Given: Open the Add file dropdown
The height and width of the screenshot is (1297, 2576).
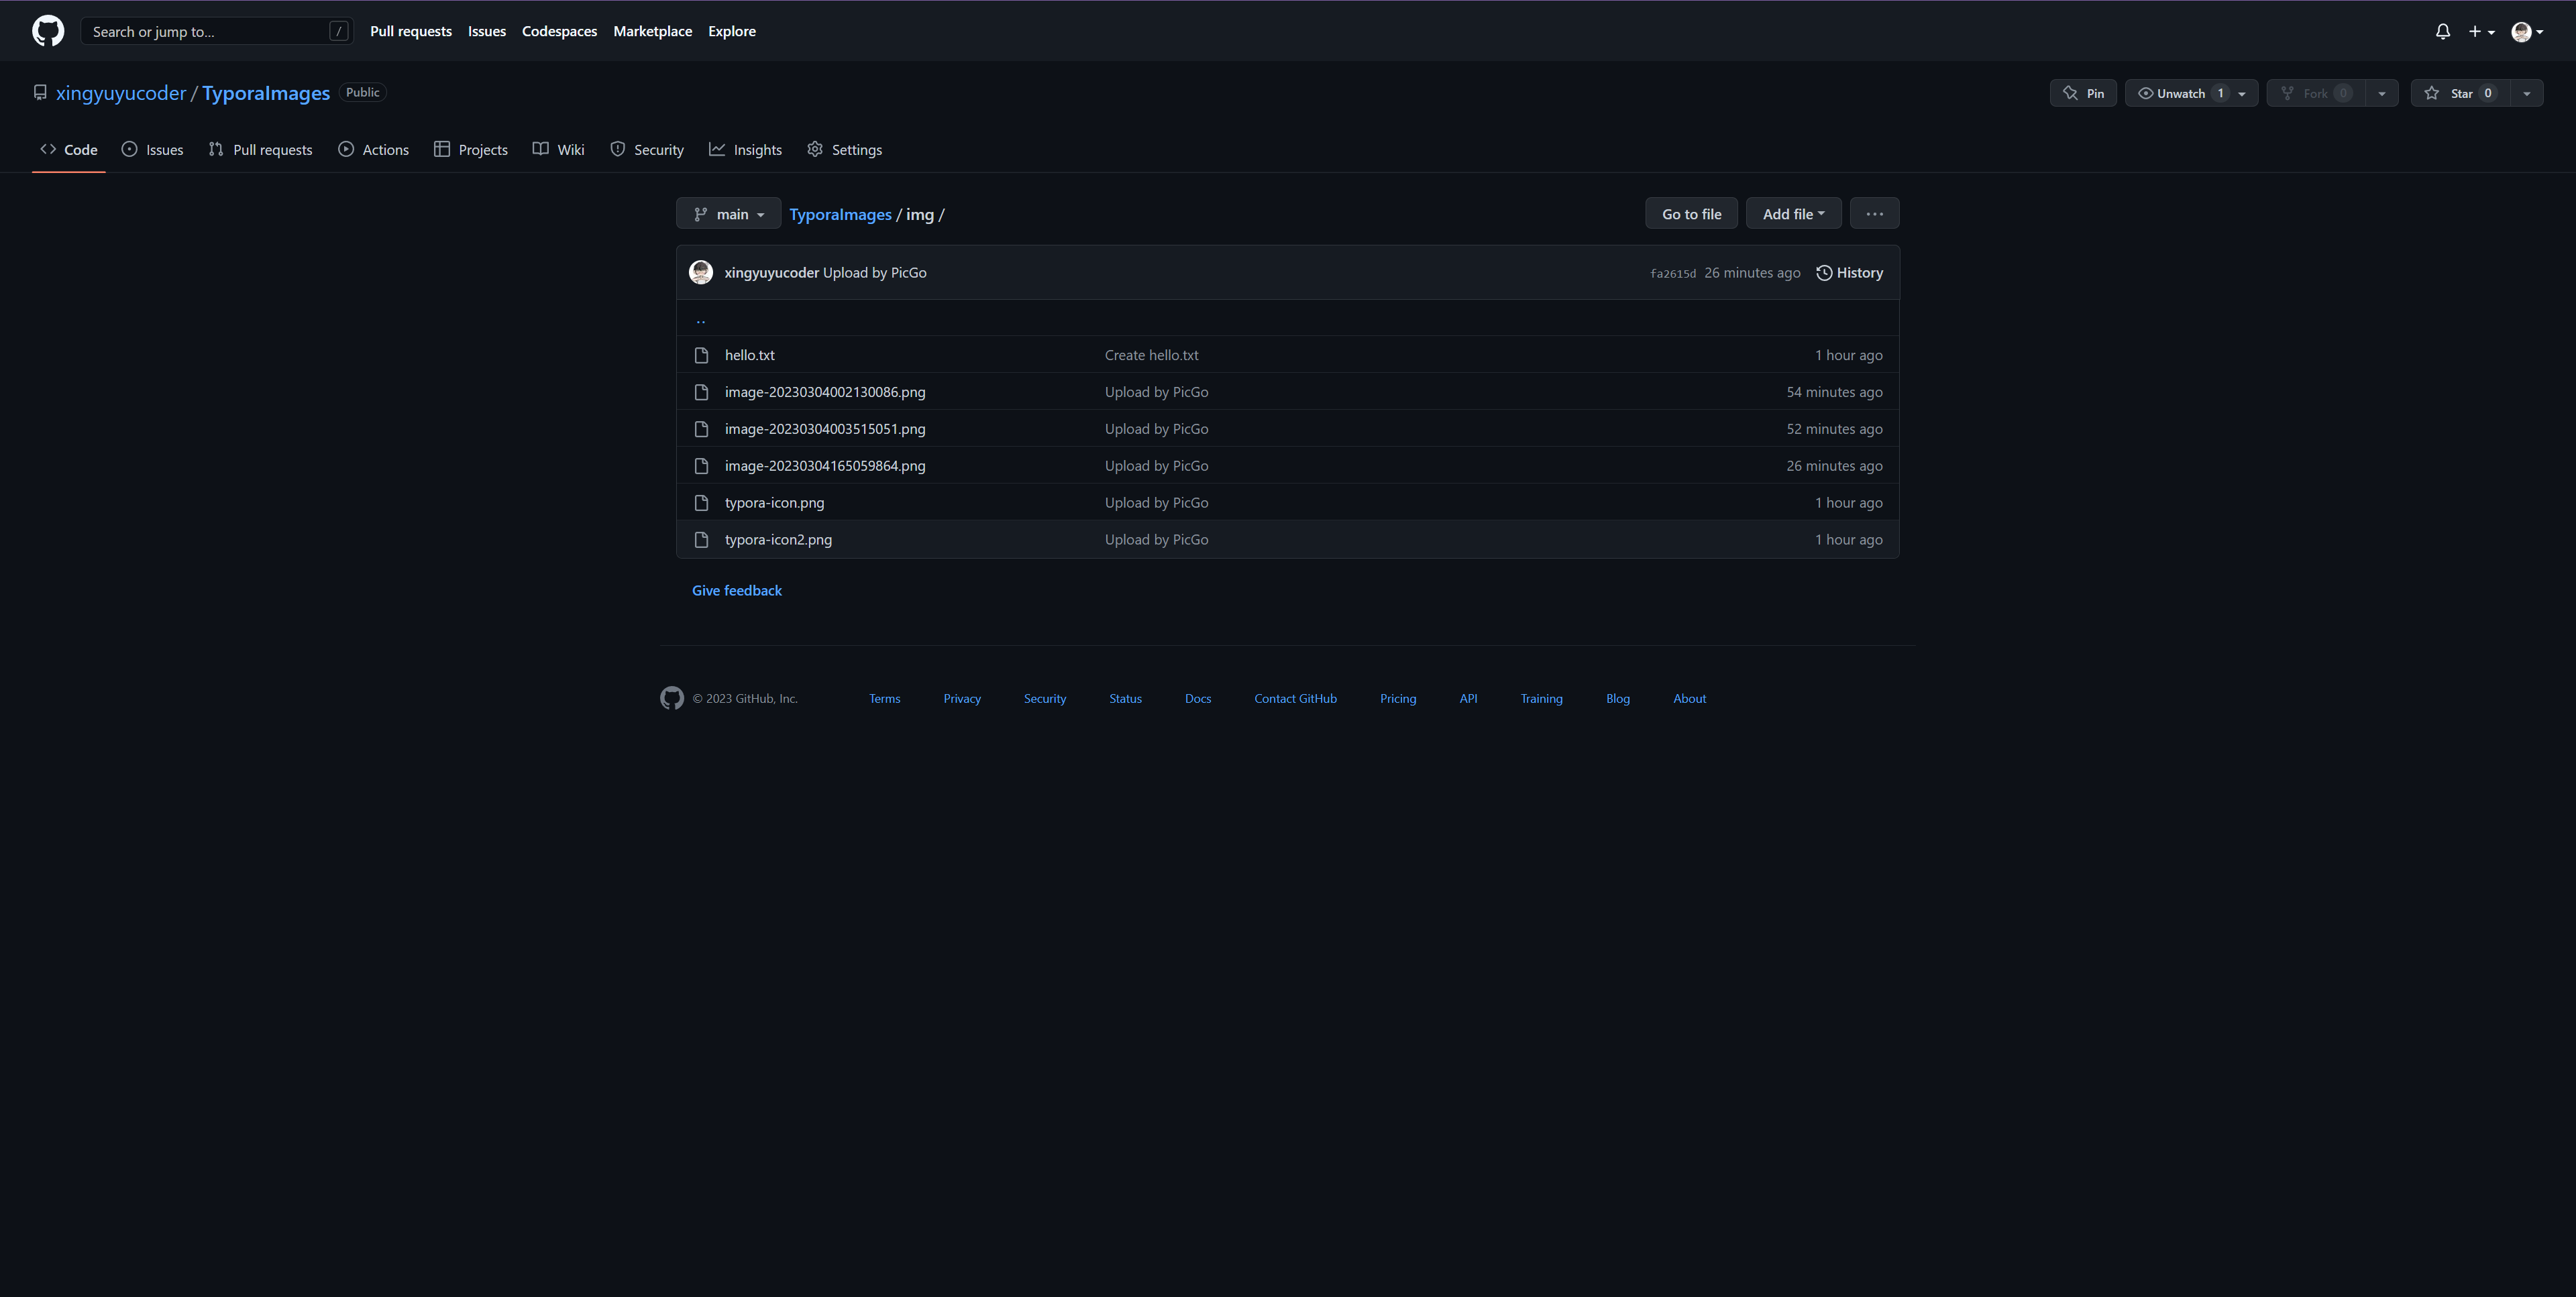Looking at the screenshot, I should coord(1793,214).
